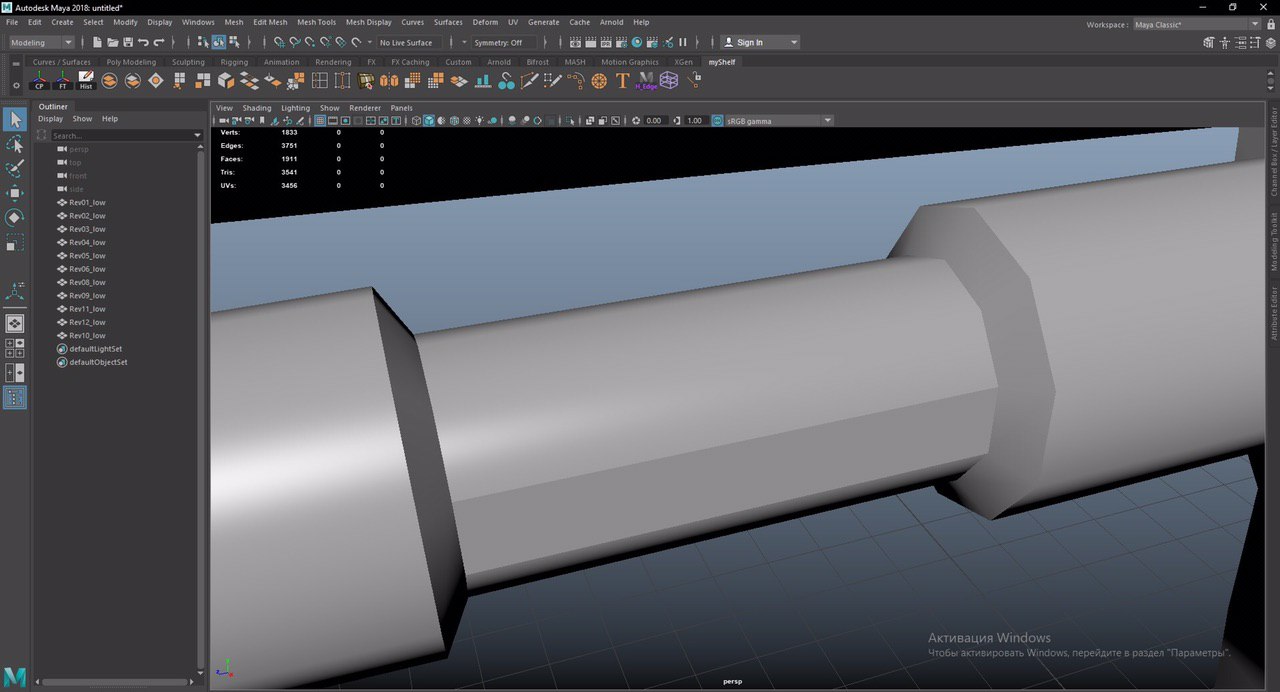Viewport: 1280px width, 692px height.
Task: Save the scene using the toolbar disk icon
Action: (x=128, y=43)
